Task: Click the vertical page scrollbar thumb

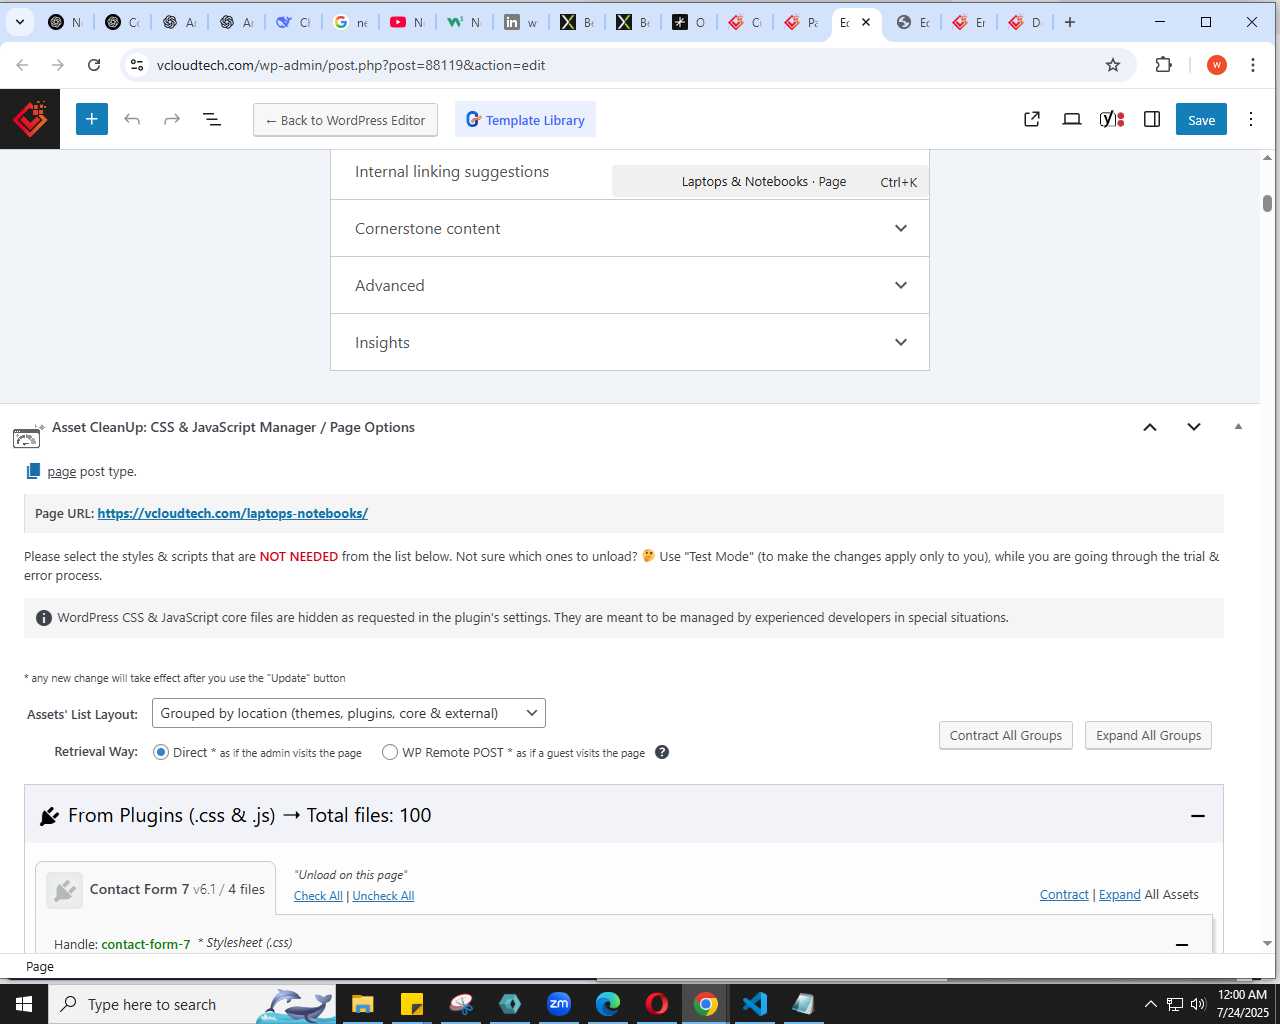Action: point(1267,203)
